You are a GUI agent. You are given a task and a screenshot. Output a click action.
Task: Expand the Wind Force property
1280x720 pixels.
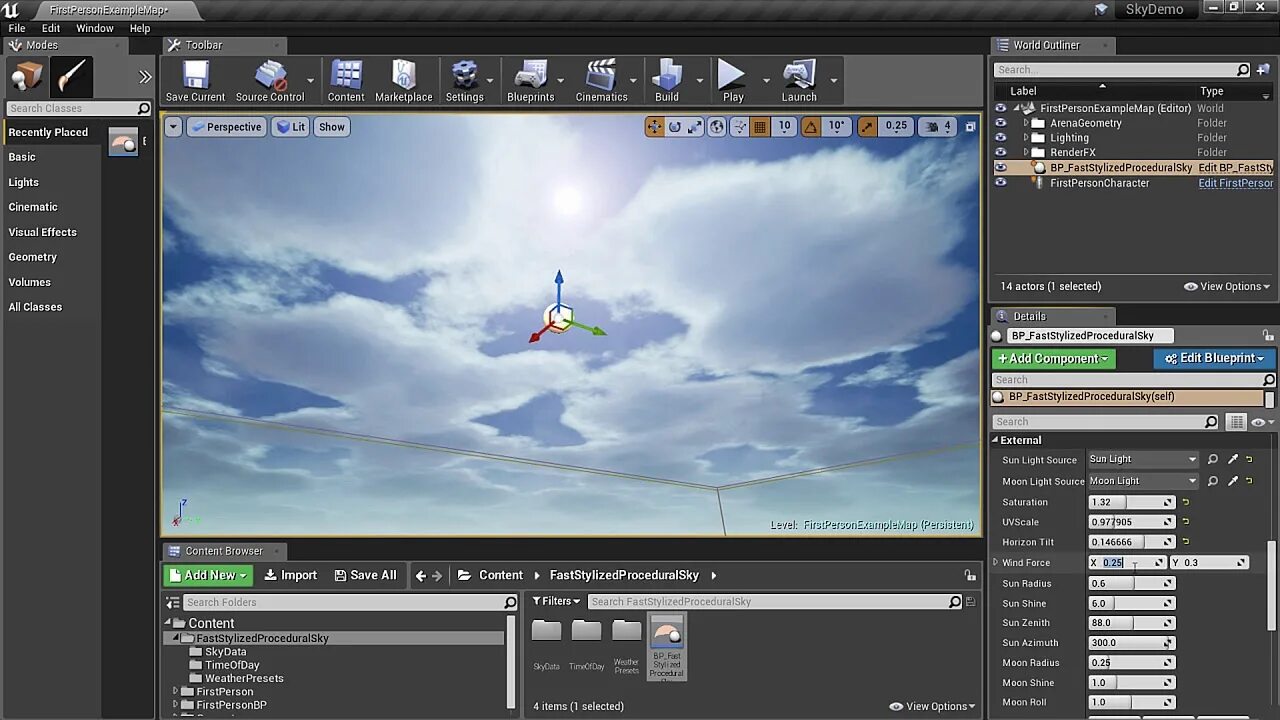[x=995, y=563]
